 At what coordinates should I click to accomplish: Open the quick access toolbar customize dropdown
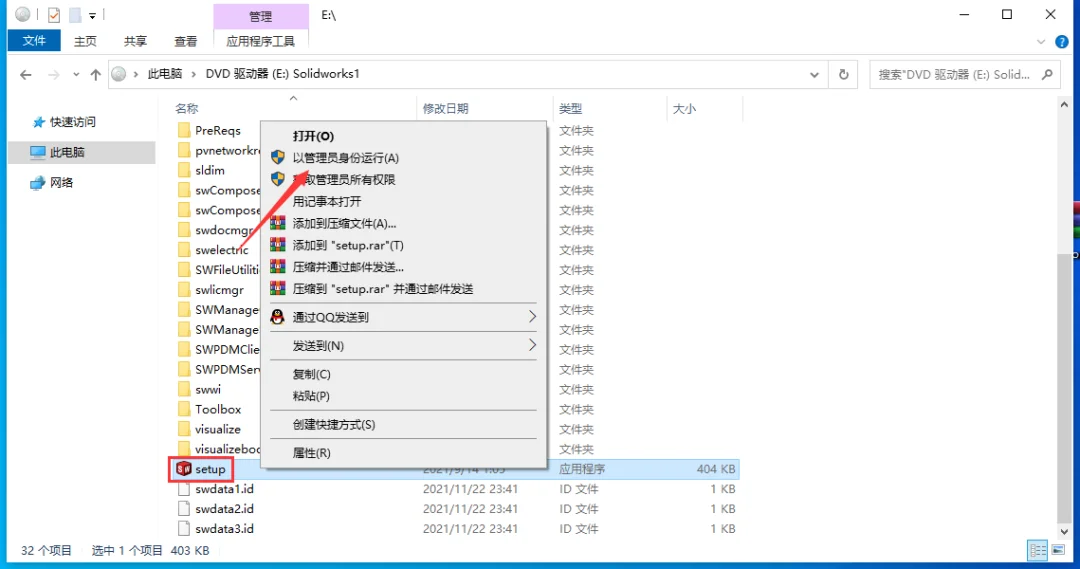92,15
